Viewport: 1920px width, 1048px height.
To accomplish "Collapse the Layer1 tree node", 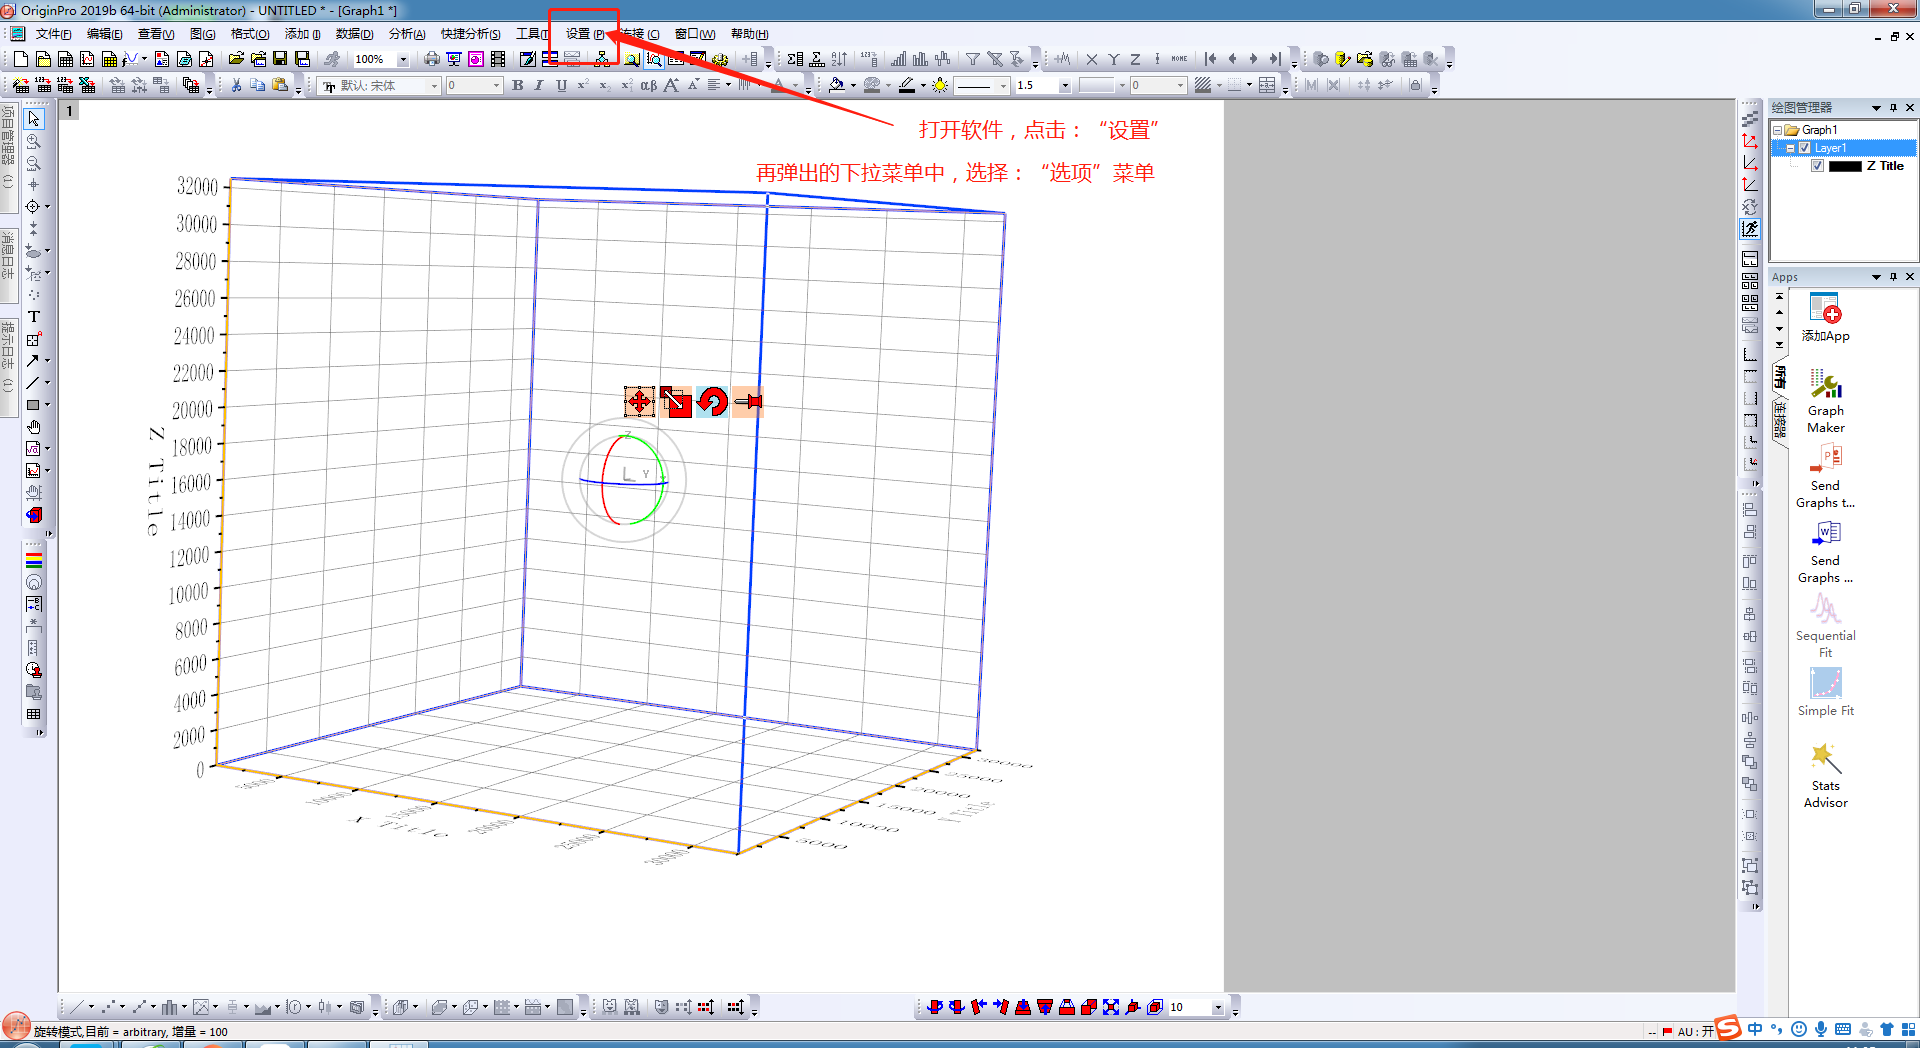I will coord(1790,148).
